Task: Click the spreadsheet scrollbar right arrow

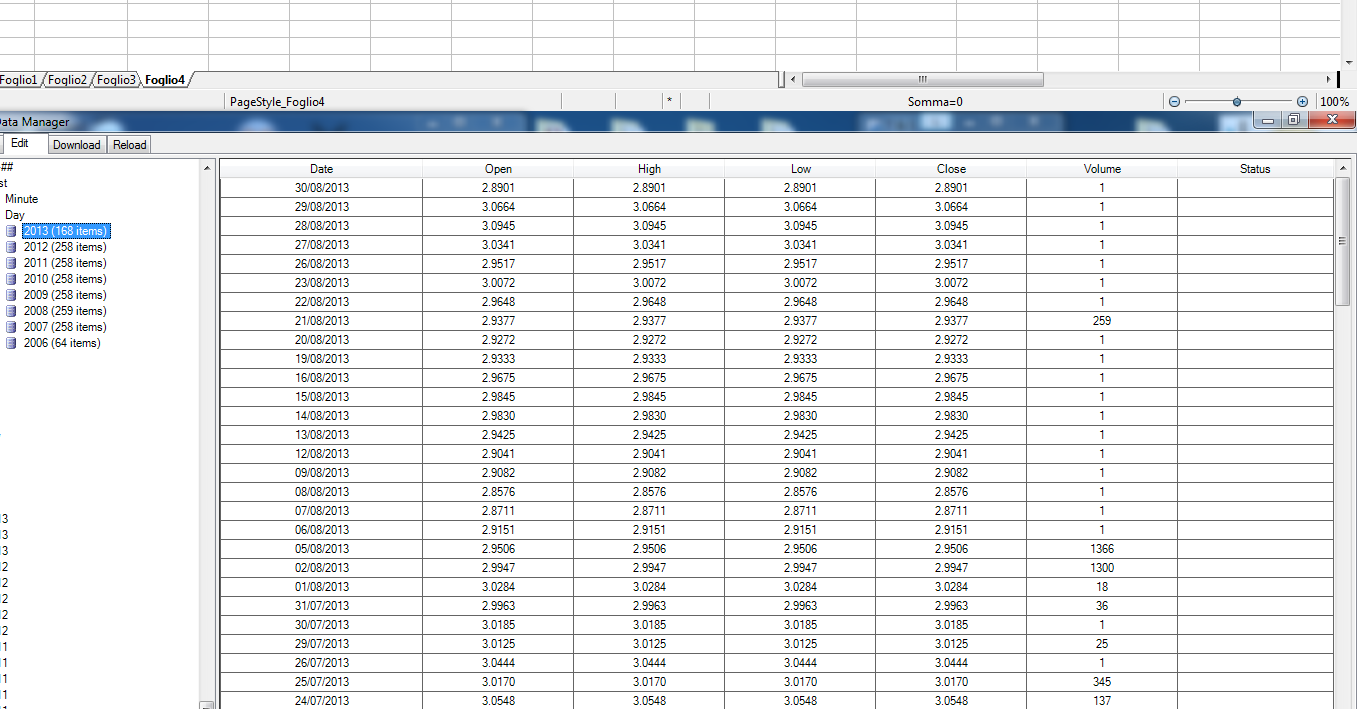Action: point(1328,79)
